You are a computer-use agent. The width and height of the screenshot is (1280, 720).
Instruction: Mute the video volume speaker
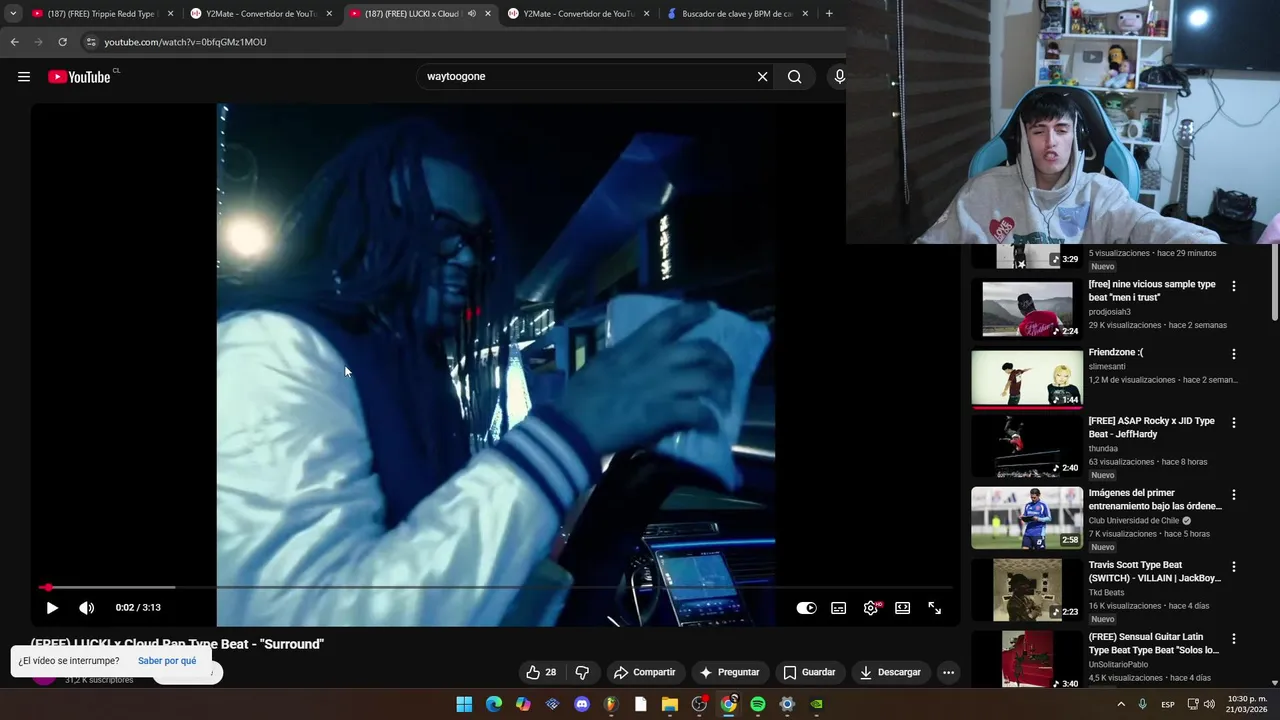[x=87, y=608]
